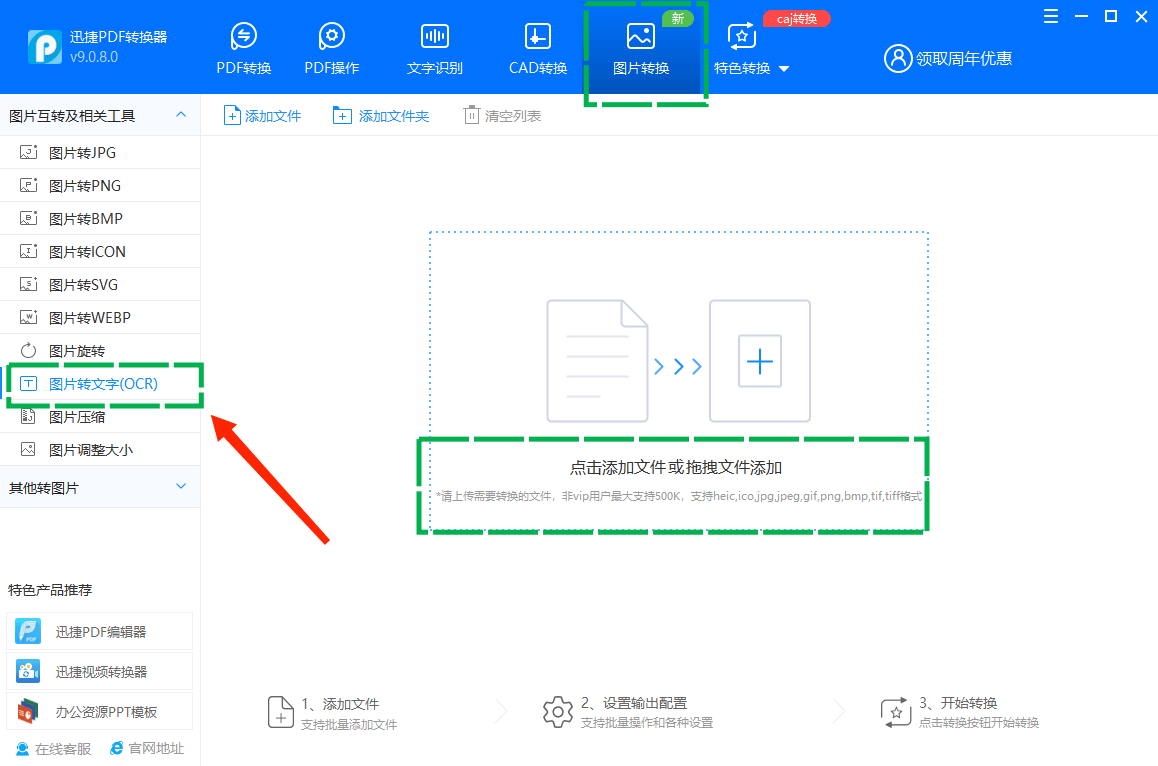Click the file format support note text
Screen dimensions: 1158x766
coord(679,496)
